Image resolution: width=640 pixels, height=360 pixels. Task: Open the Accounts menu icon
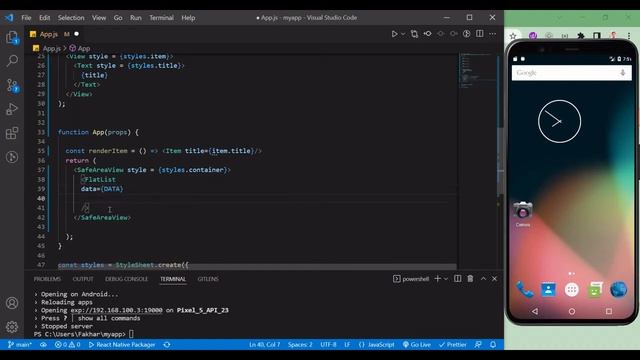pos(12,303)
